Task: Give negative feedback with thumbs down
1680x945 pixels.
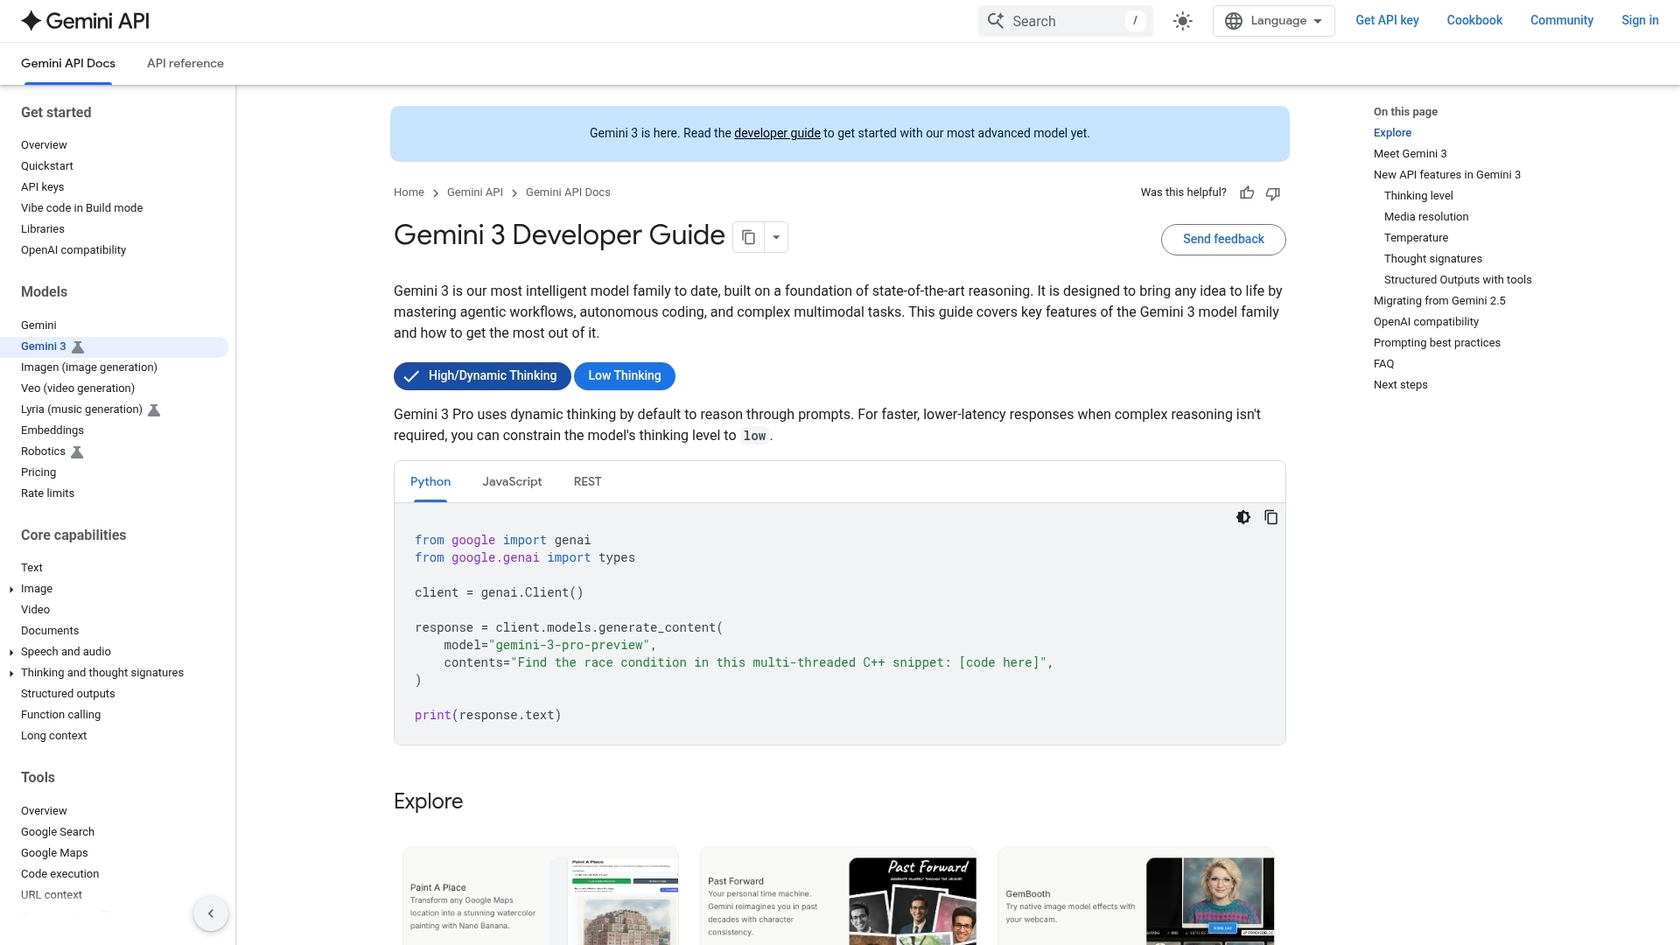Action: [1273, 192]
